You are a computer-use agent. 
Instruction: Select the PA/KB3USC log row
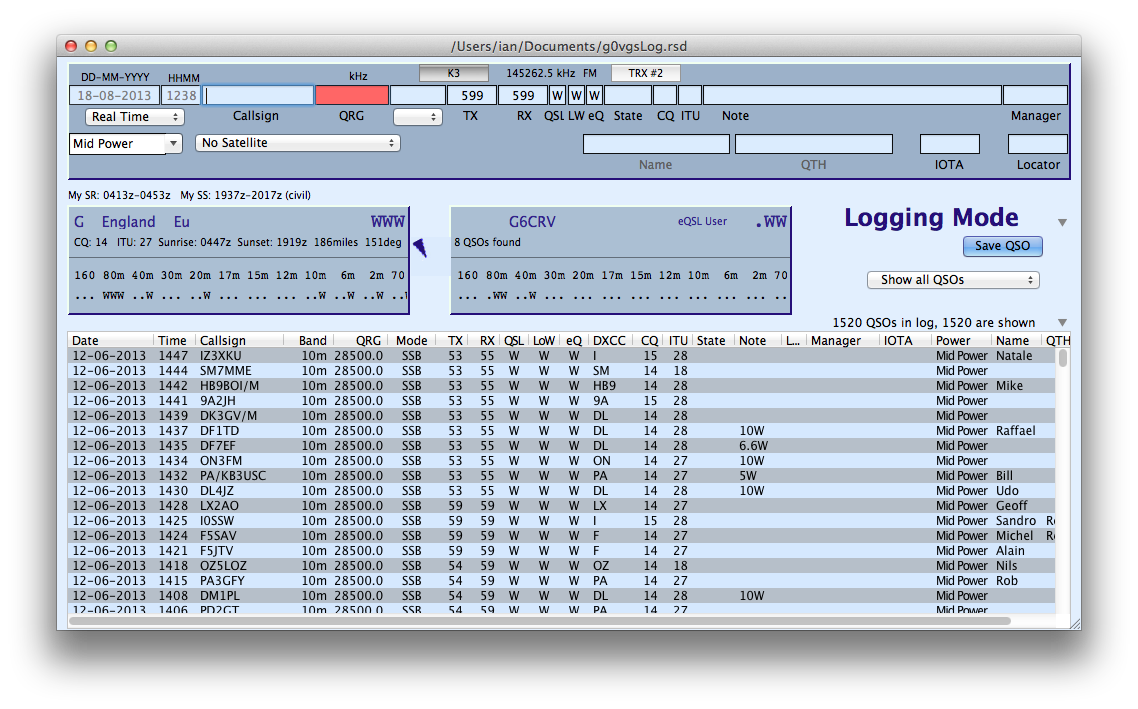point(562,476)
